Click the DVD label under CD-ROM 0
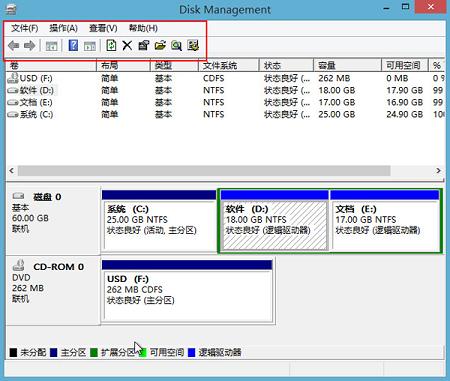Image resolution: width=450 pixels, height=381 pixels. [21, 277]
